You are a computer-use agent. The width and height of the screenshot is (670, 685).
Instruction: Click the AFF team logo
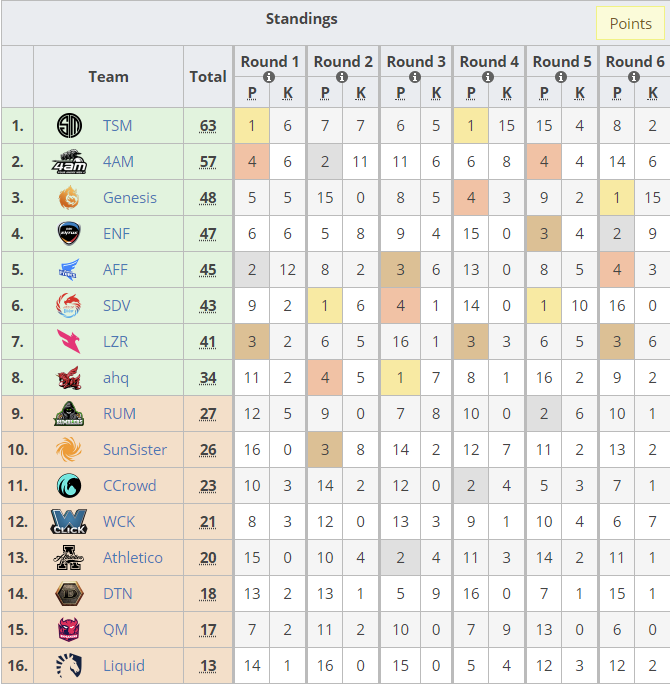tap(69, 270)
